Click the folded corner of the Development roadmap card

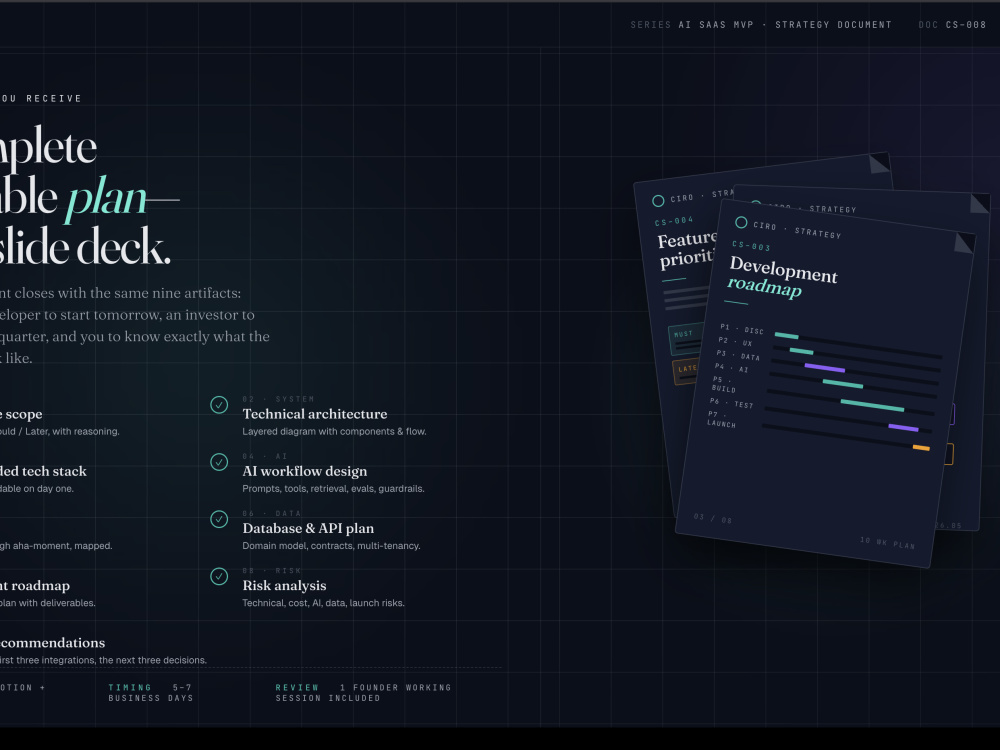click(965, 242)
